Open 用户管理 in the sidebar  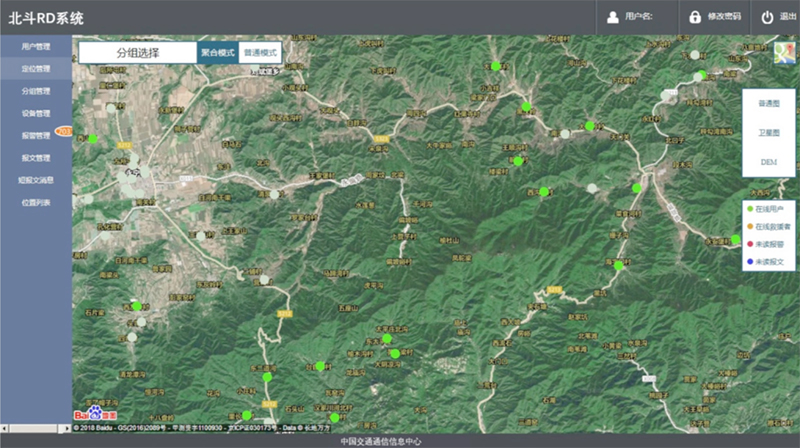click(36, 47)
